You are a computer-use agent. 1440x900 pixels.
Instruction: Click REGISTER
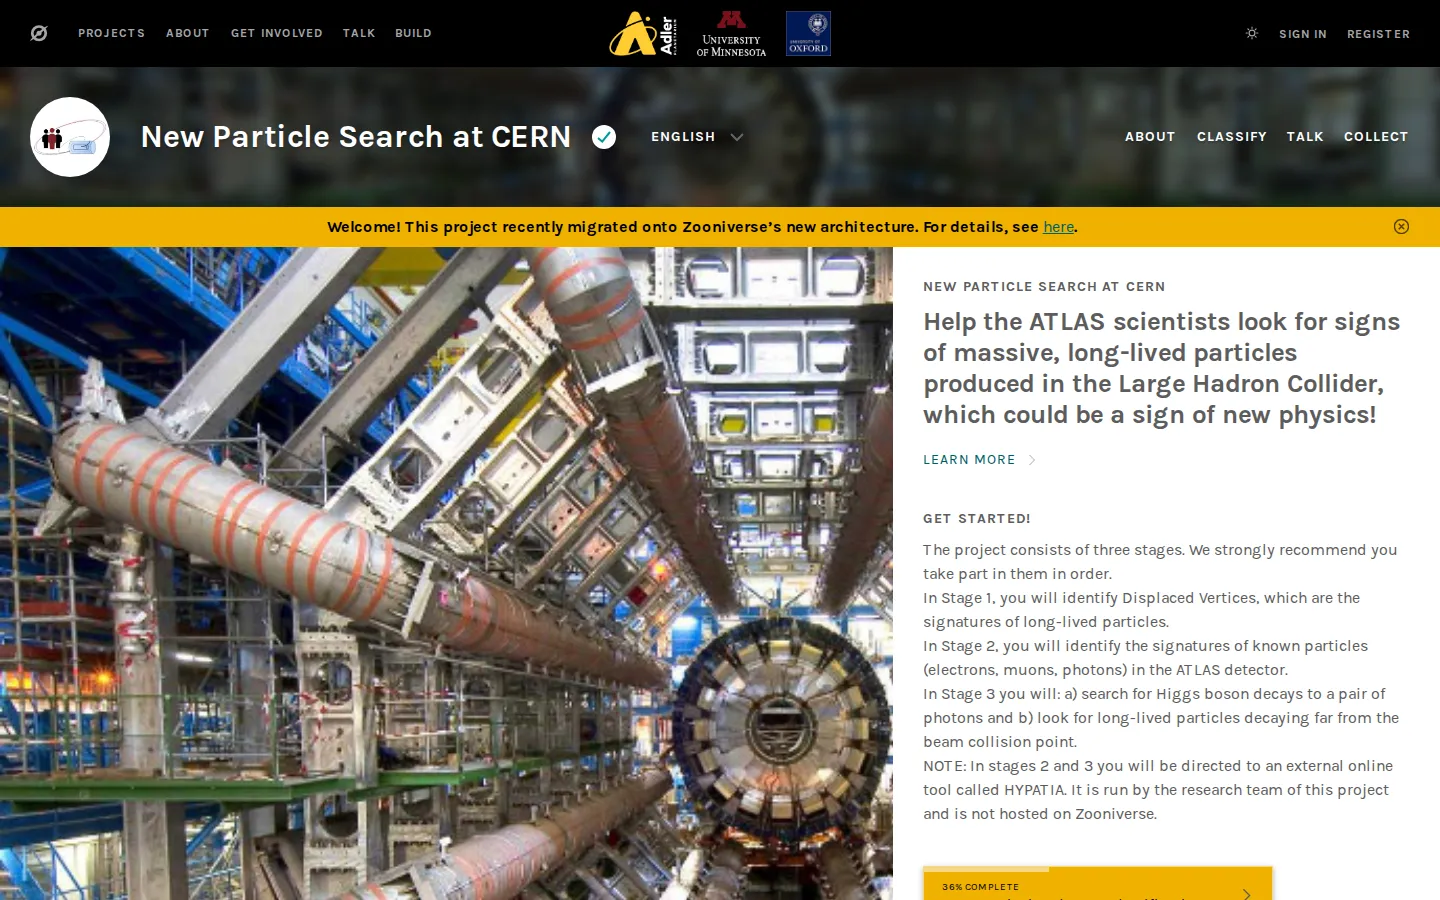pyautogui.click(x=1378, y=34)
